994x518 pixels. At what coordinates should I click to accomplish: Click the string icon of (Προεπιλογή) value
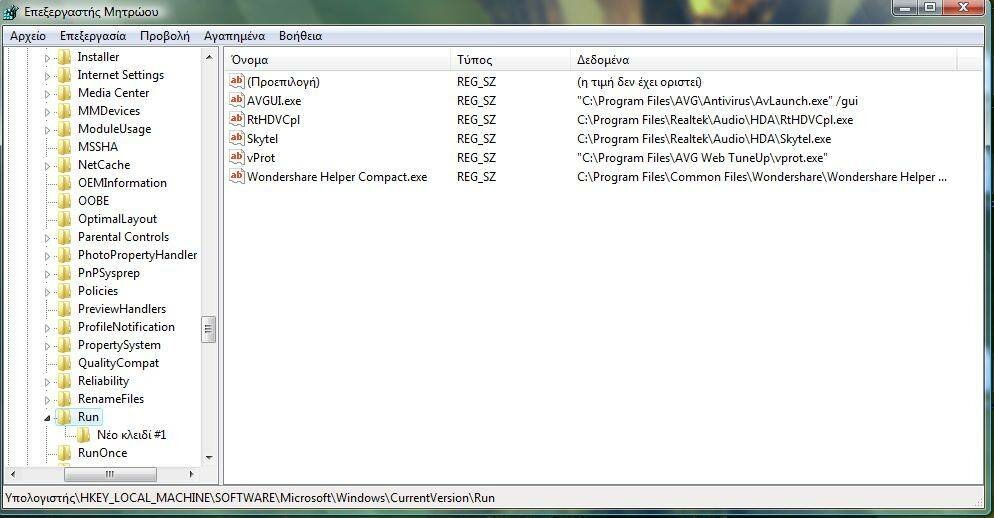coord(236,81)
